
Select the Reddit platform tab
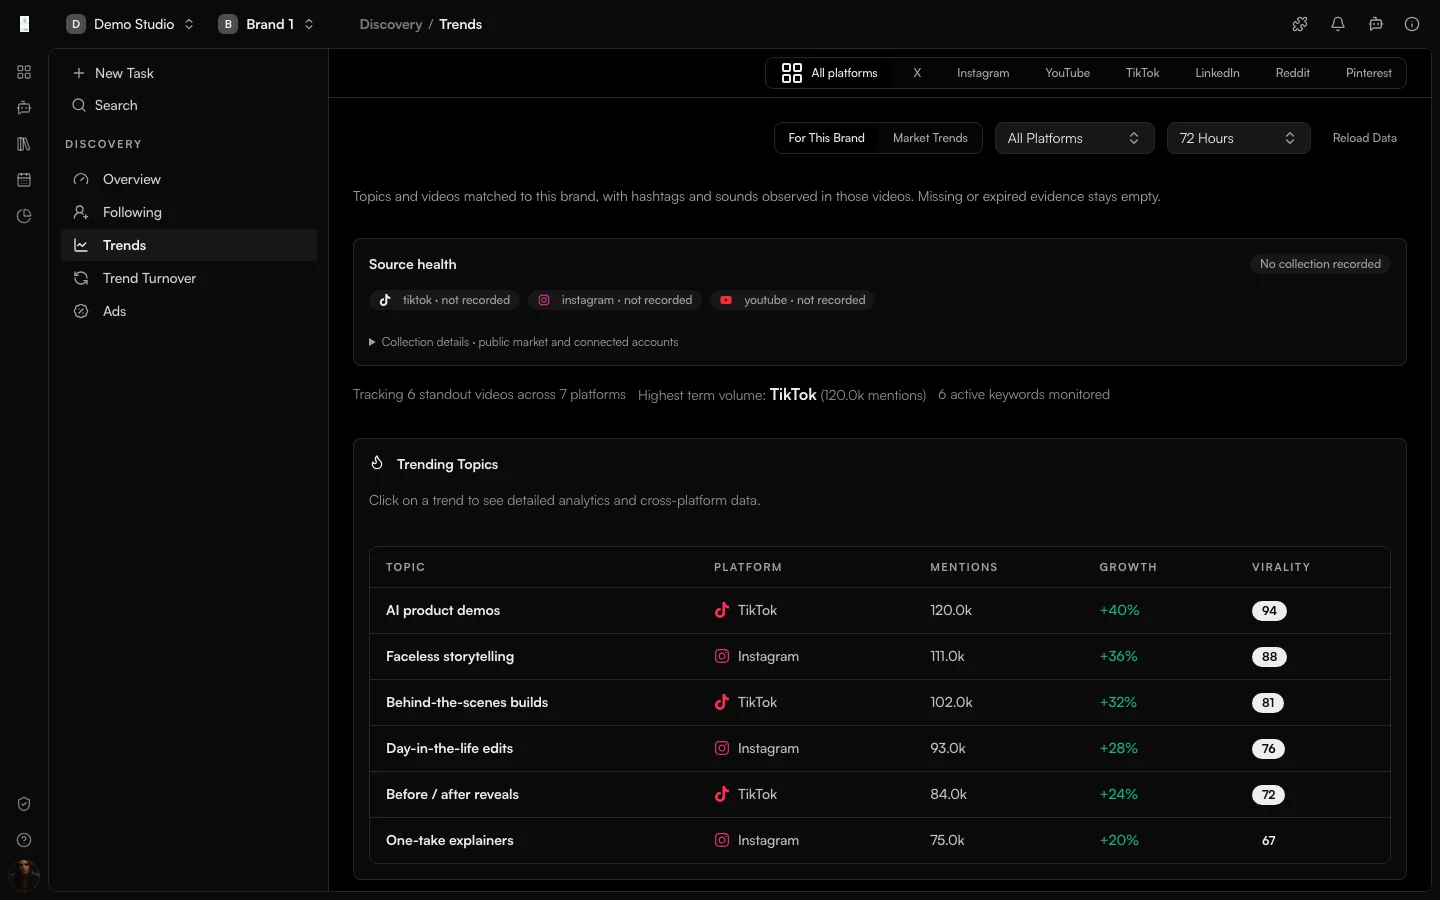pyautogui.click(x=1293, y=73)
